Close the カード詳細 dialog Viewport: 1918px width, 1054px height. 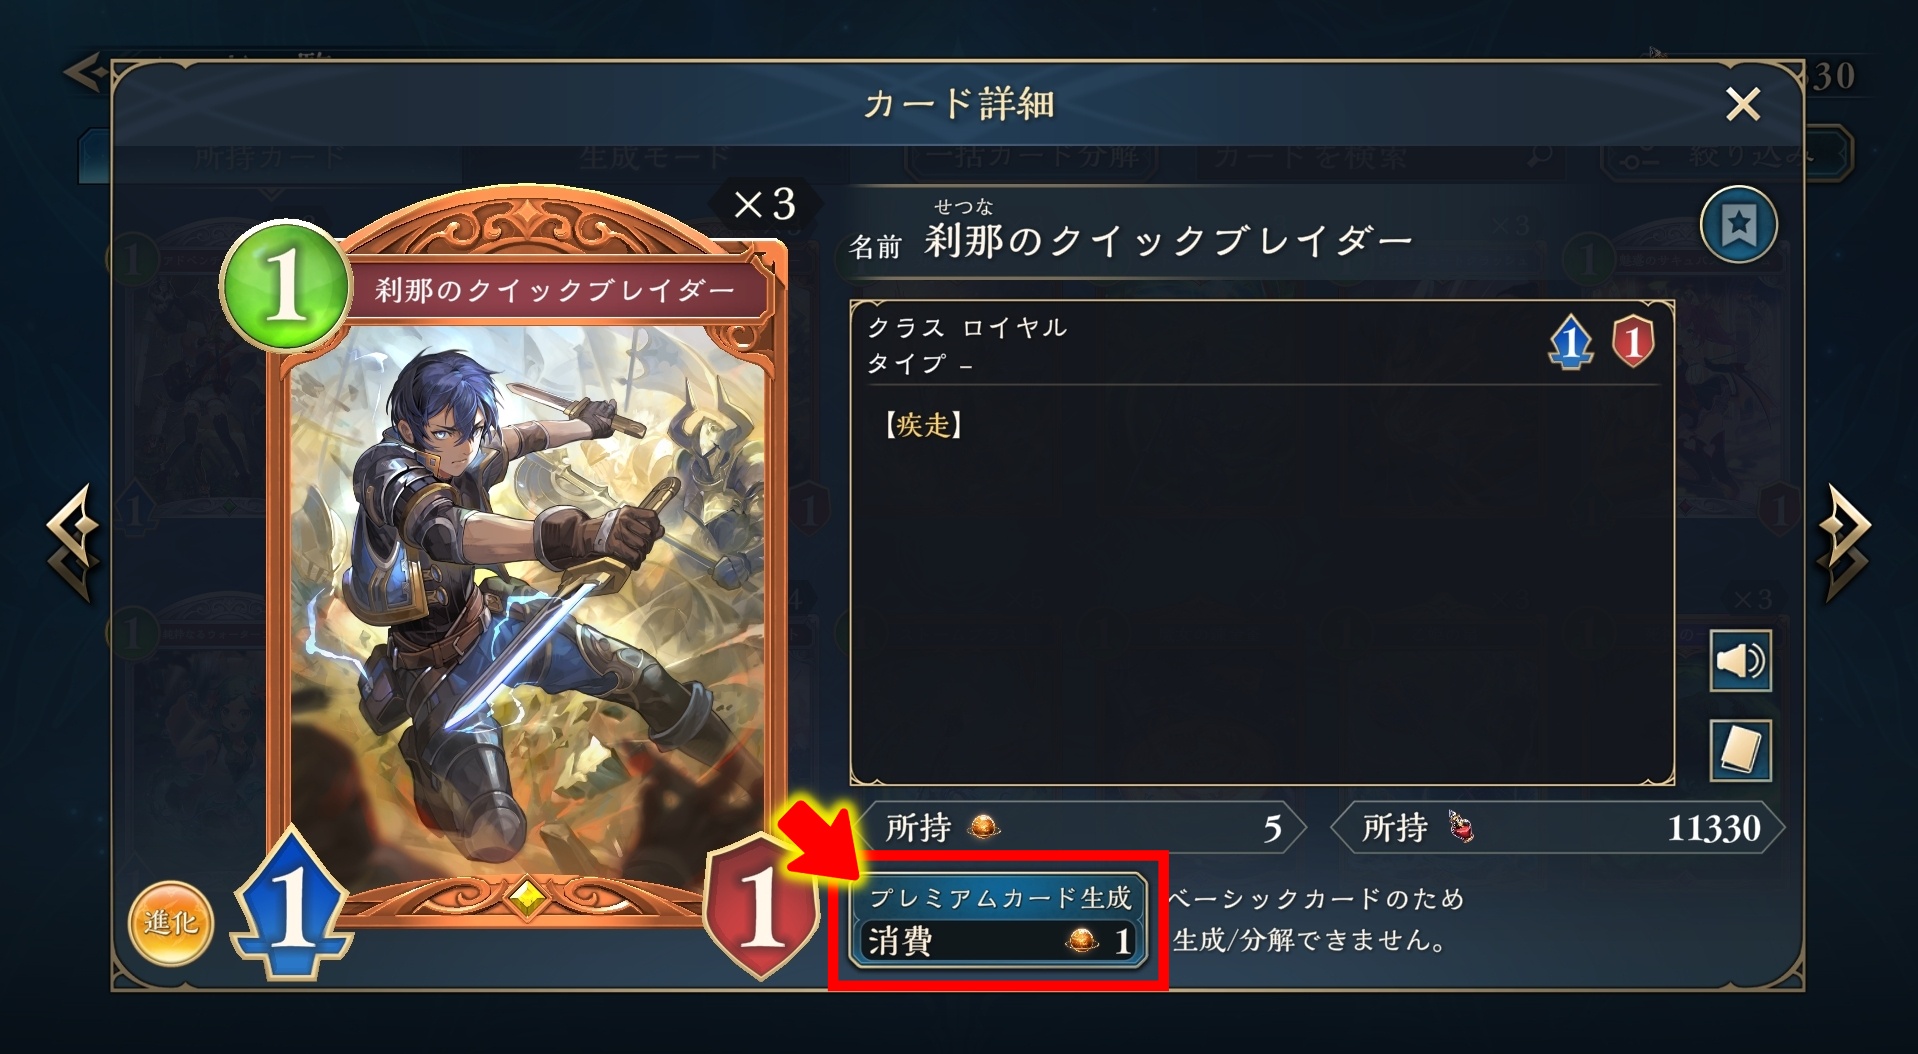(x=1743, y=104)
